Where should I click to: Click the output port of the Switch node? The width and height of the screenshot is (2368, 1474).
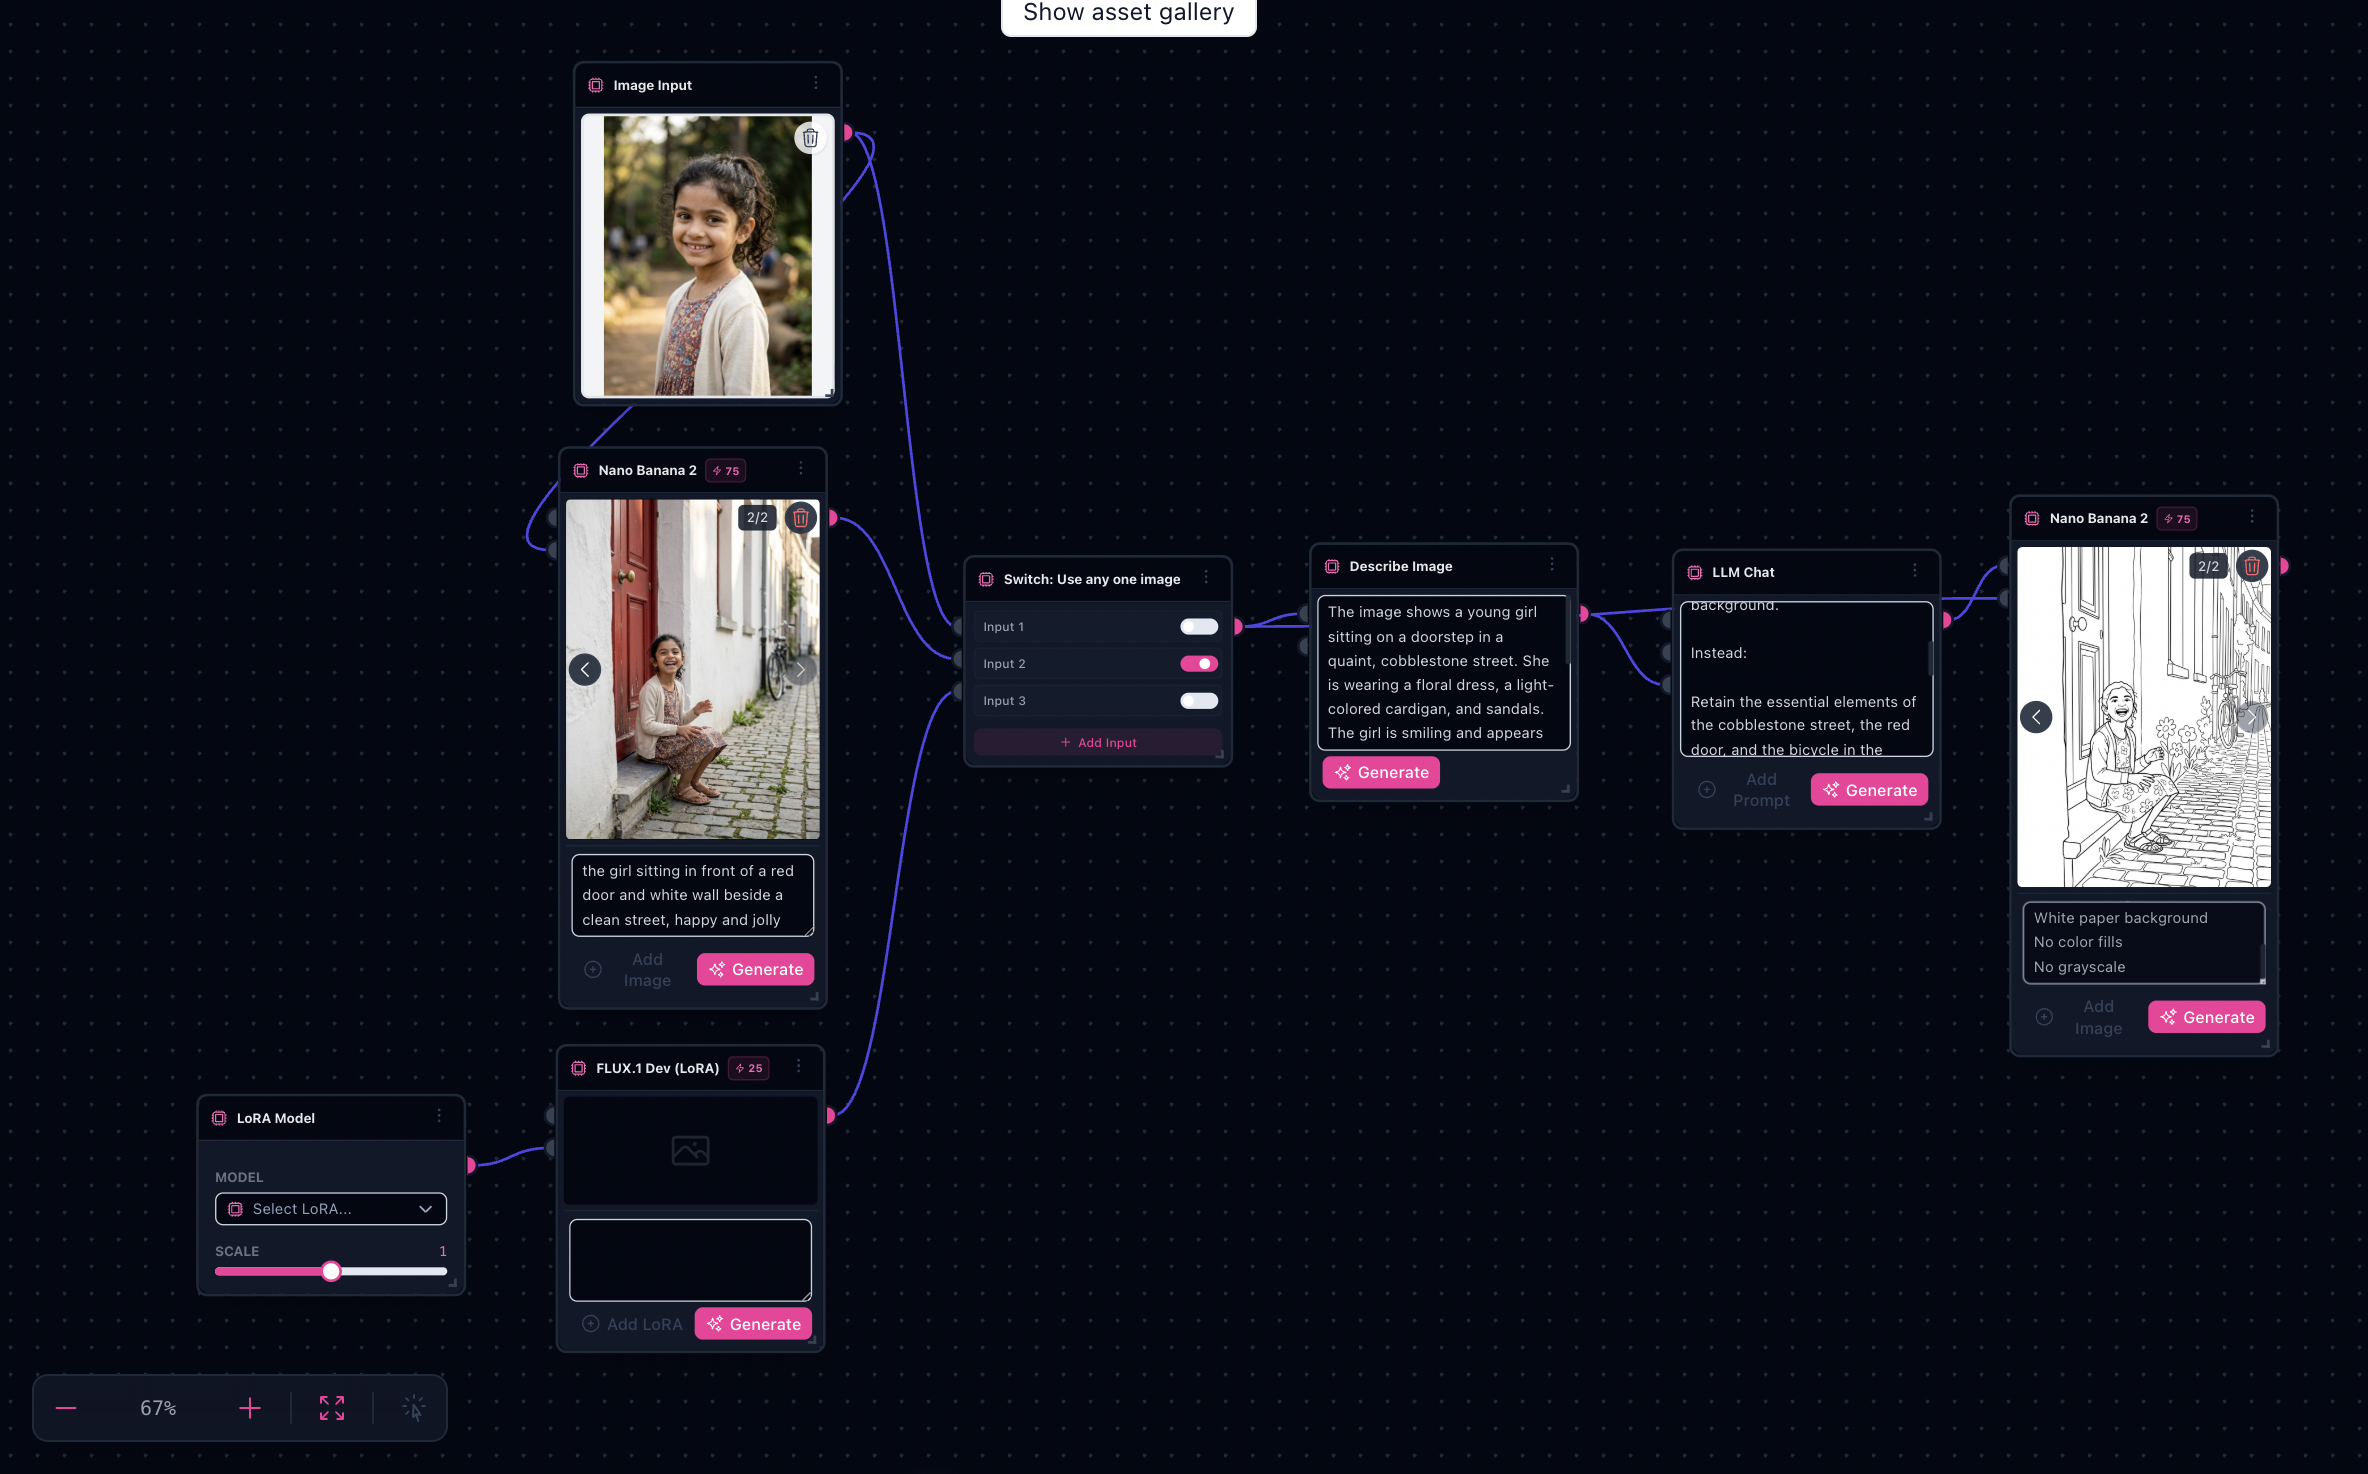click(1237, 627)
